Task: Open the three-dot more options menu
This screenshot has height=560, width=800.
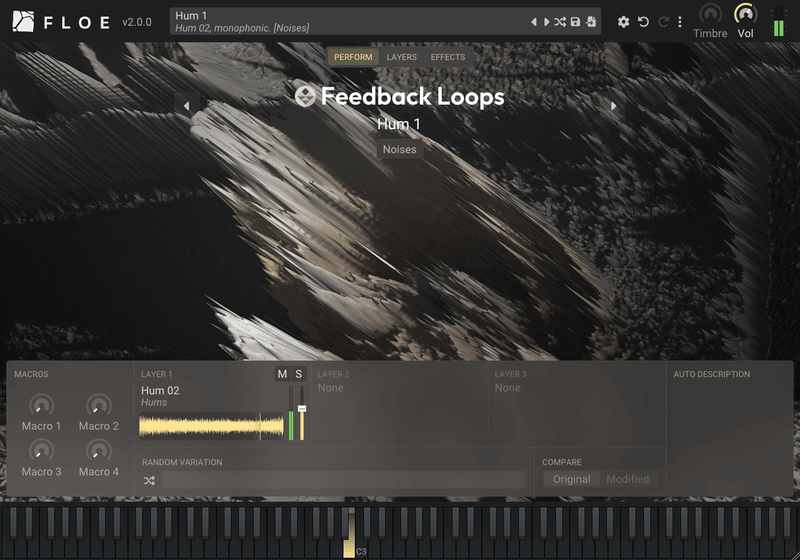Action: pos(680,22)
